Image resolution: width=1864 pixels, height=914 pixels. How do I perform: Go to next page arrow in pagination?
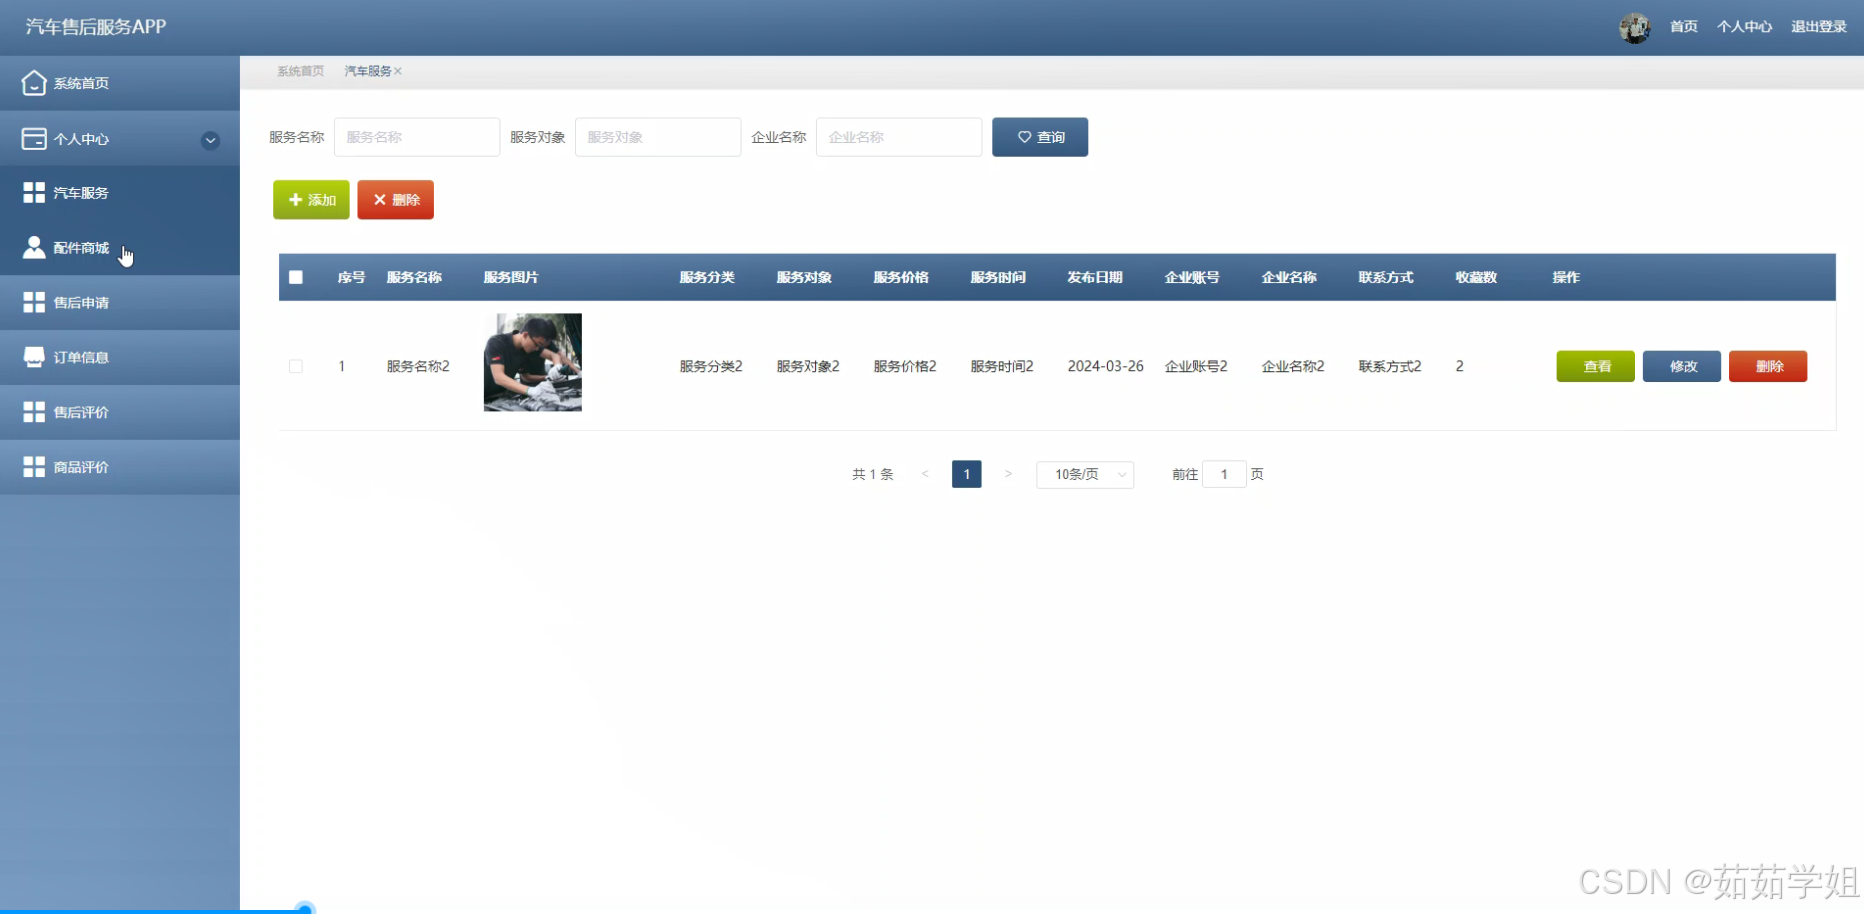point(1008,474)
